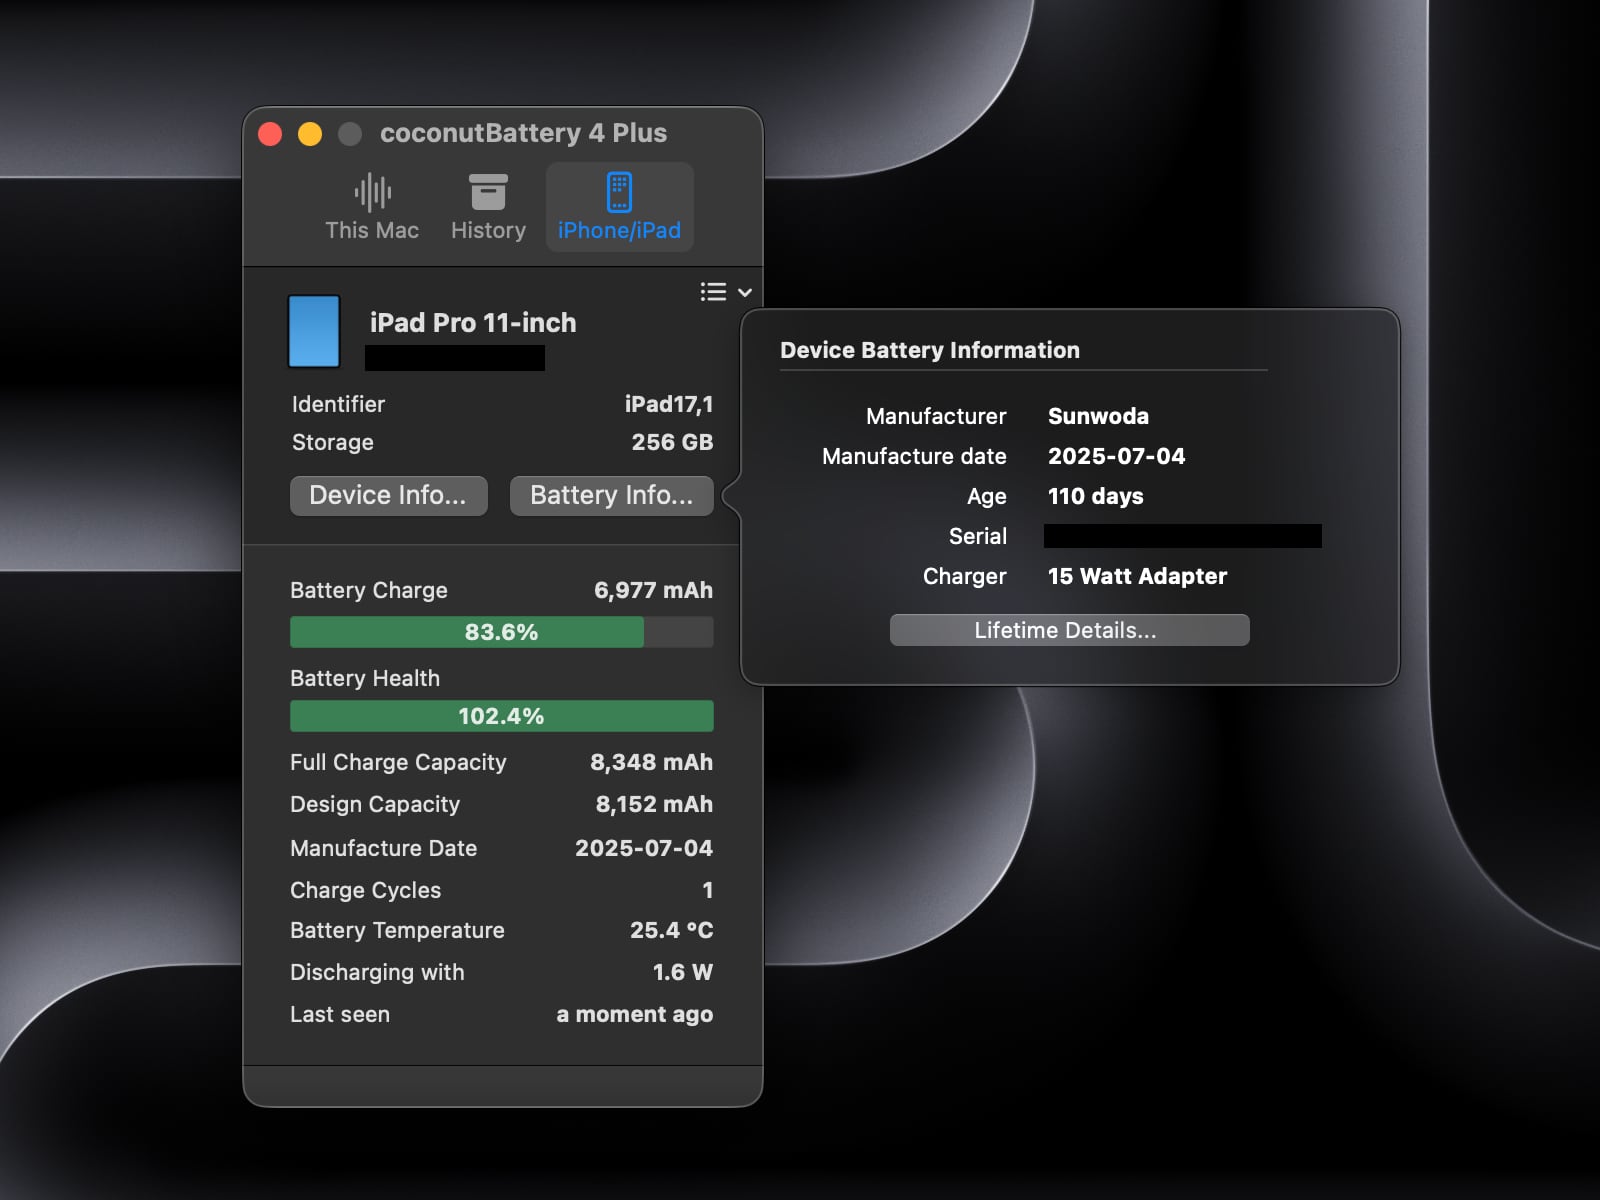Click the coconutBattery 4 Plus window title
The width and height of the screenshot is (1600, 1200).
click(x=523, y=134)
